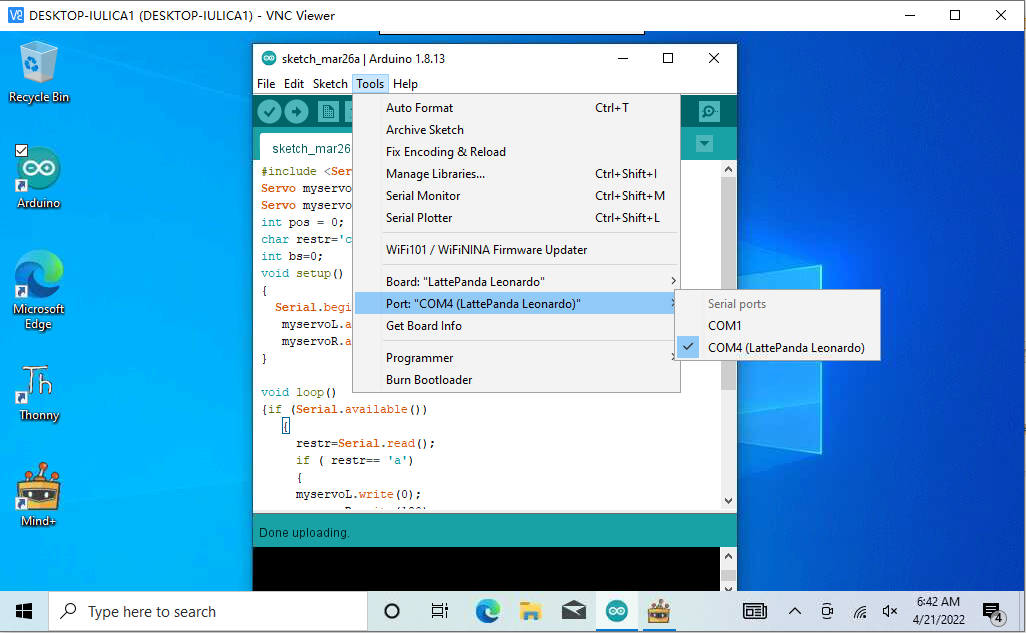The width and height of the screenshot is (1026, 633).
Task: Click the code line restr=Serial.read();
Action: pyautogui.click(x=365, y=443)
